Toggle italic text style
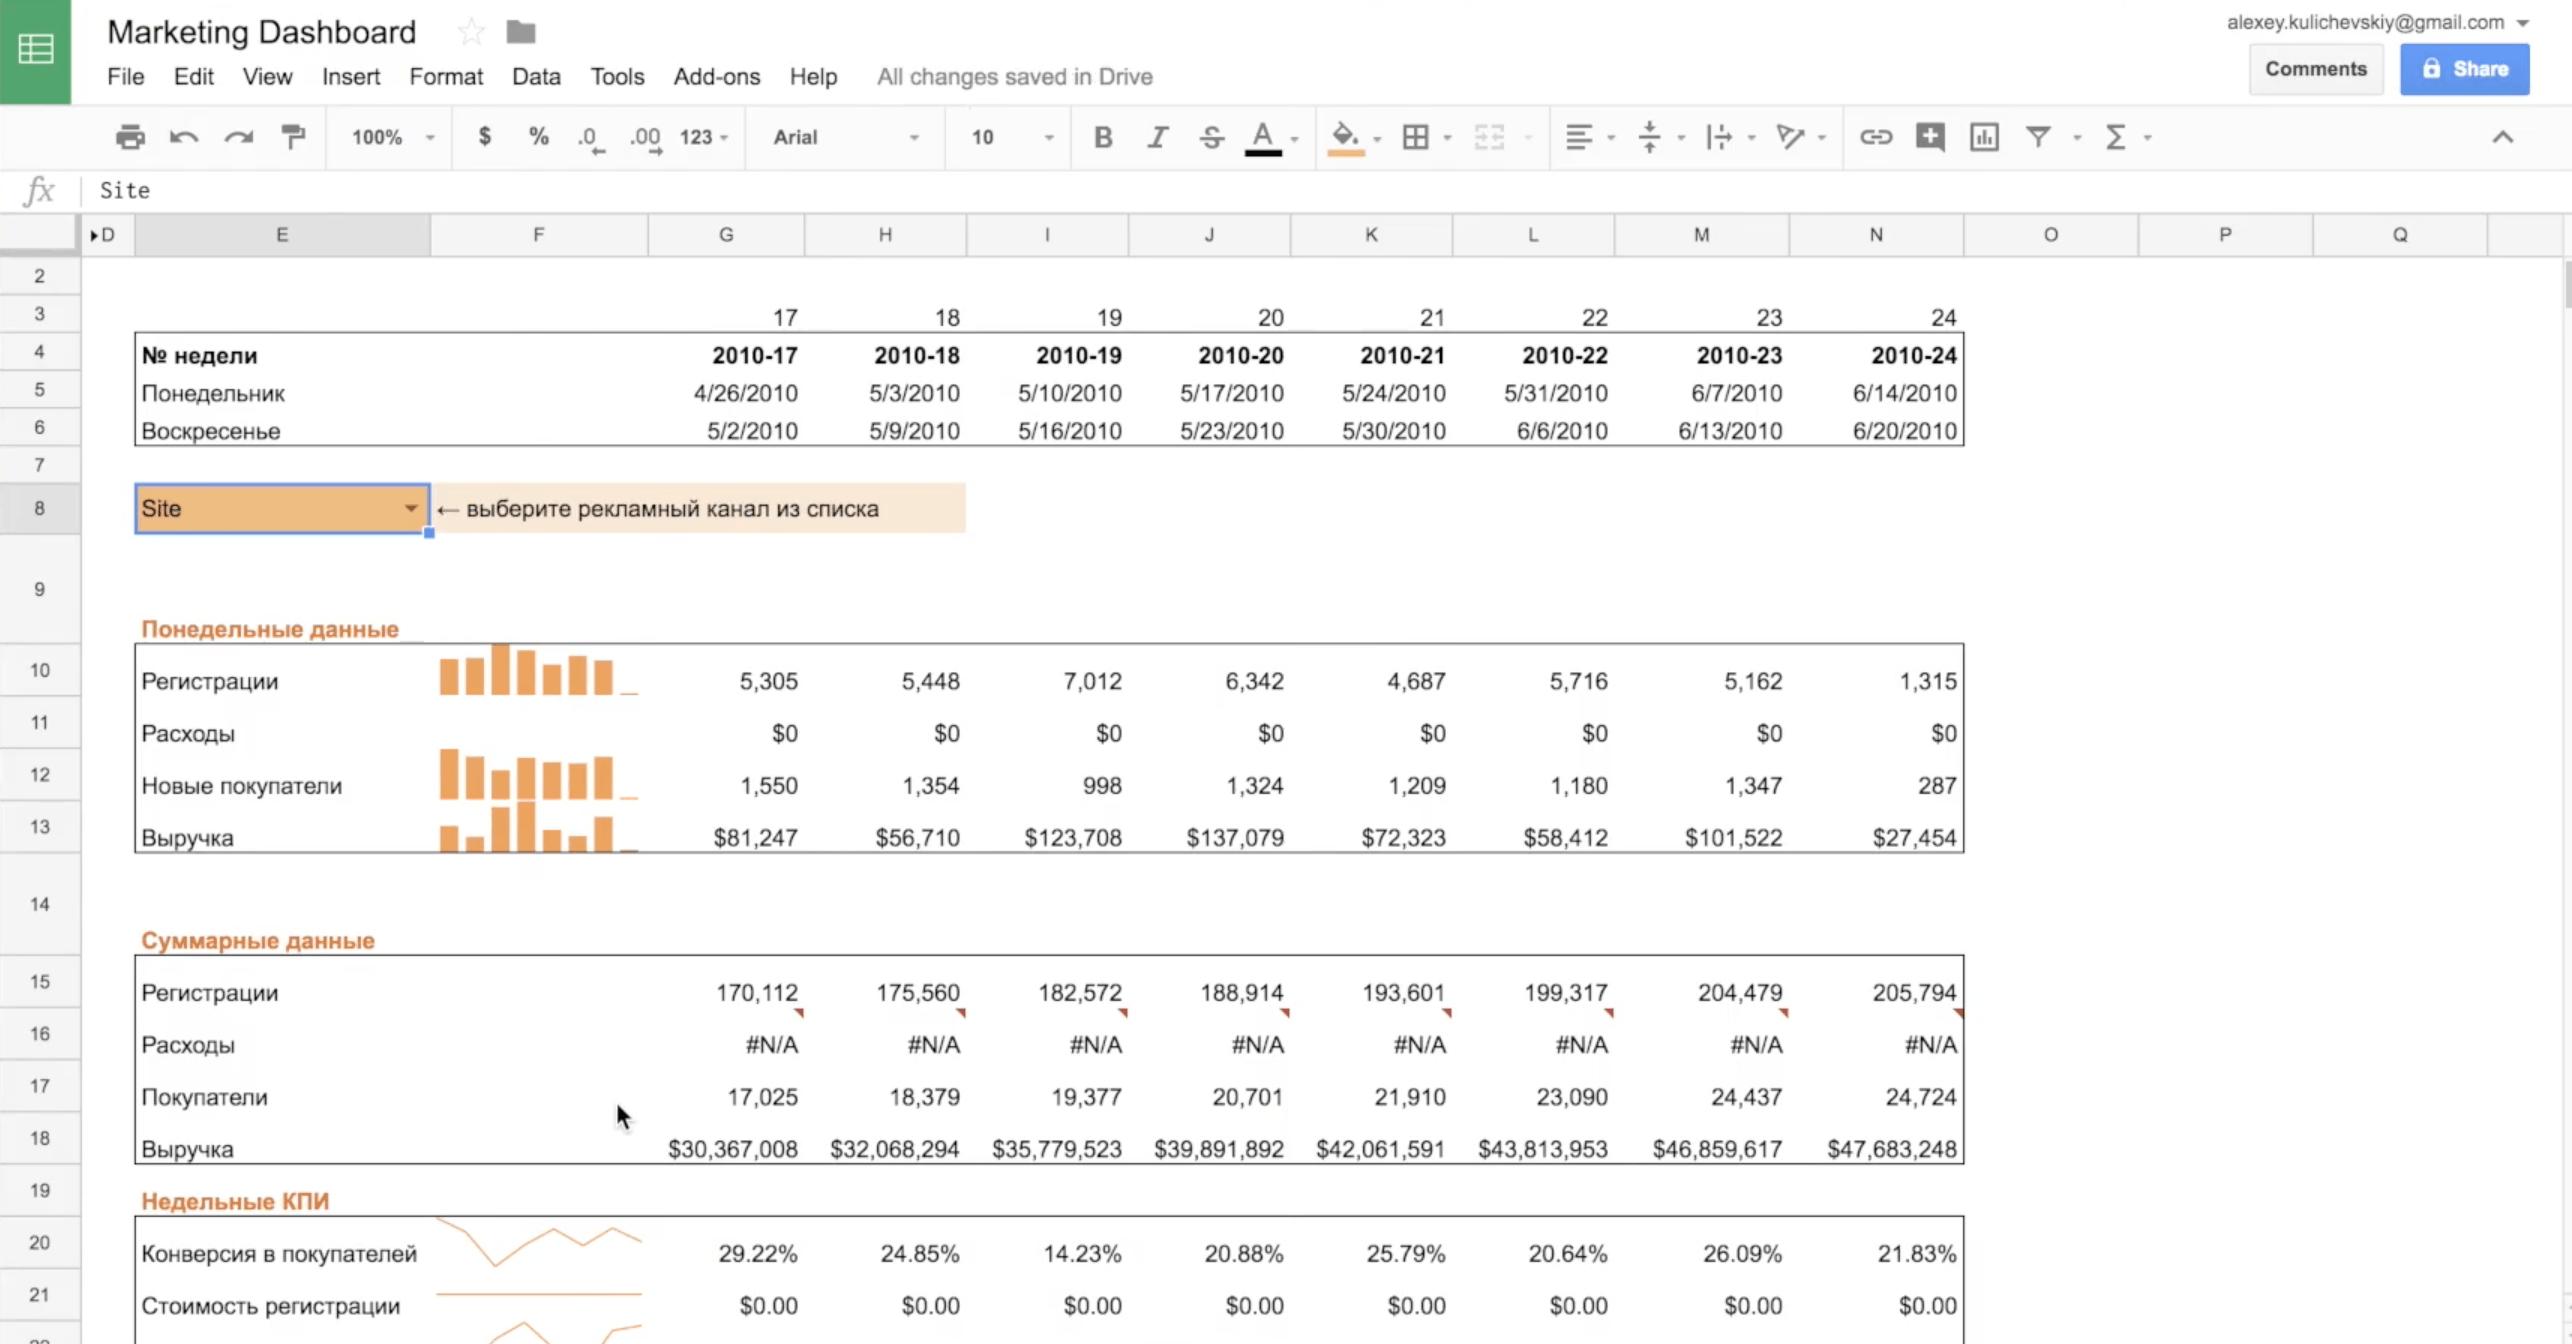The width and height of the screenshot is (2572, 1344). click(1157, 137)
